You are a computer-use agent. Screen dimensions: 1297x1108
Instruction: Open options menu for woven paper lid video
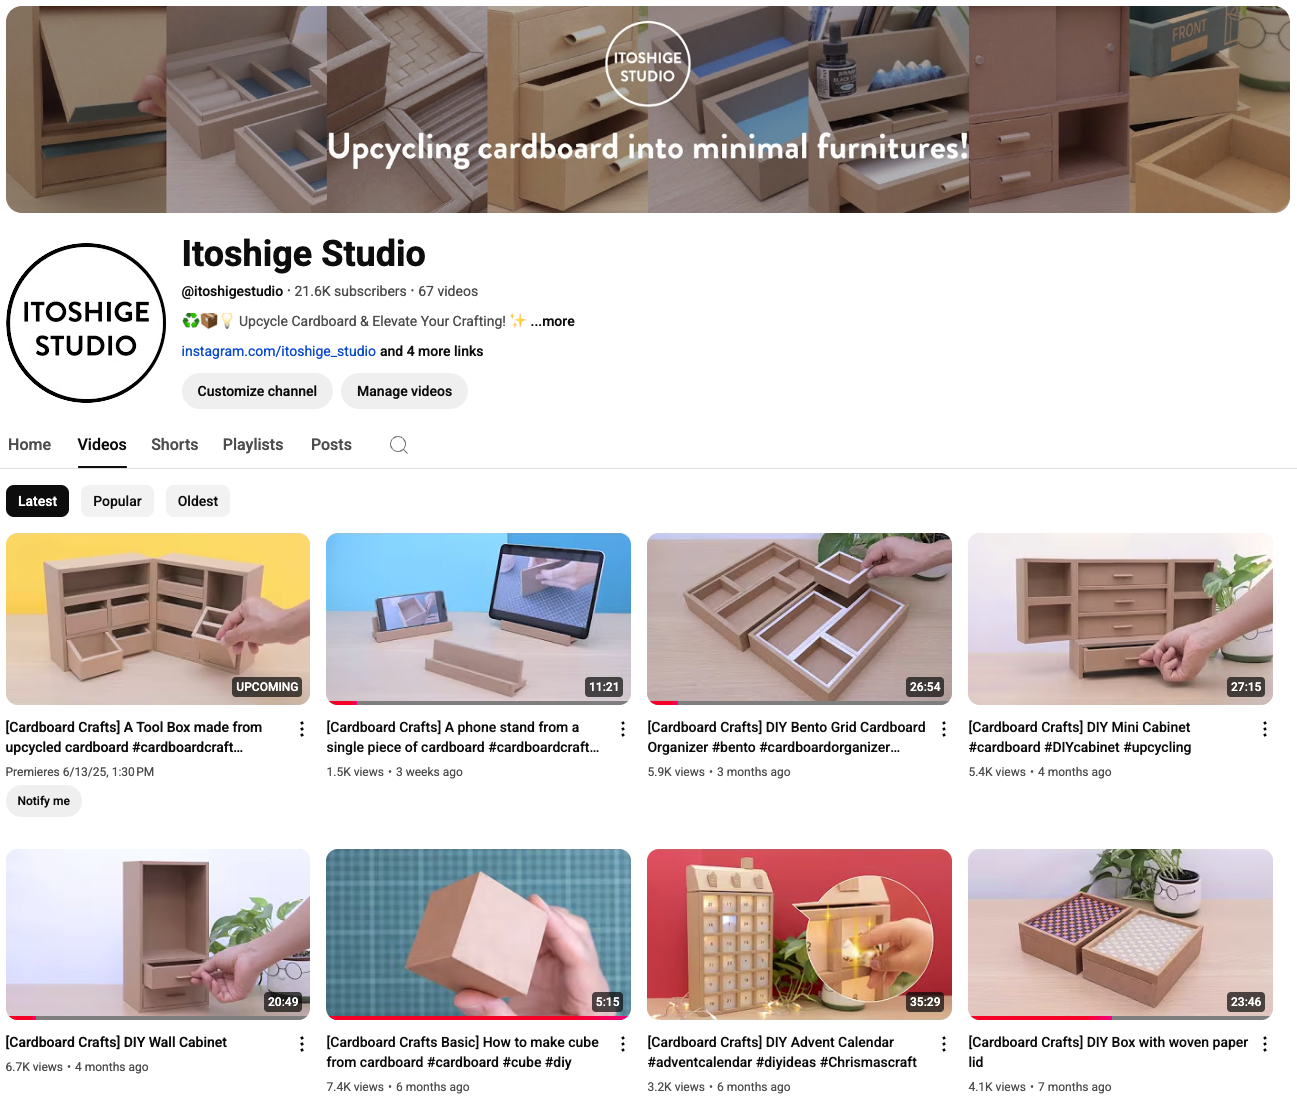(1265, 1044)
